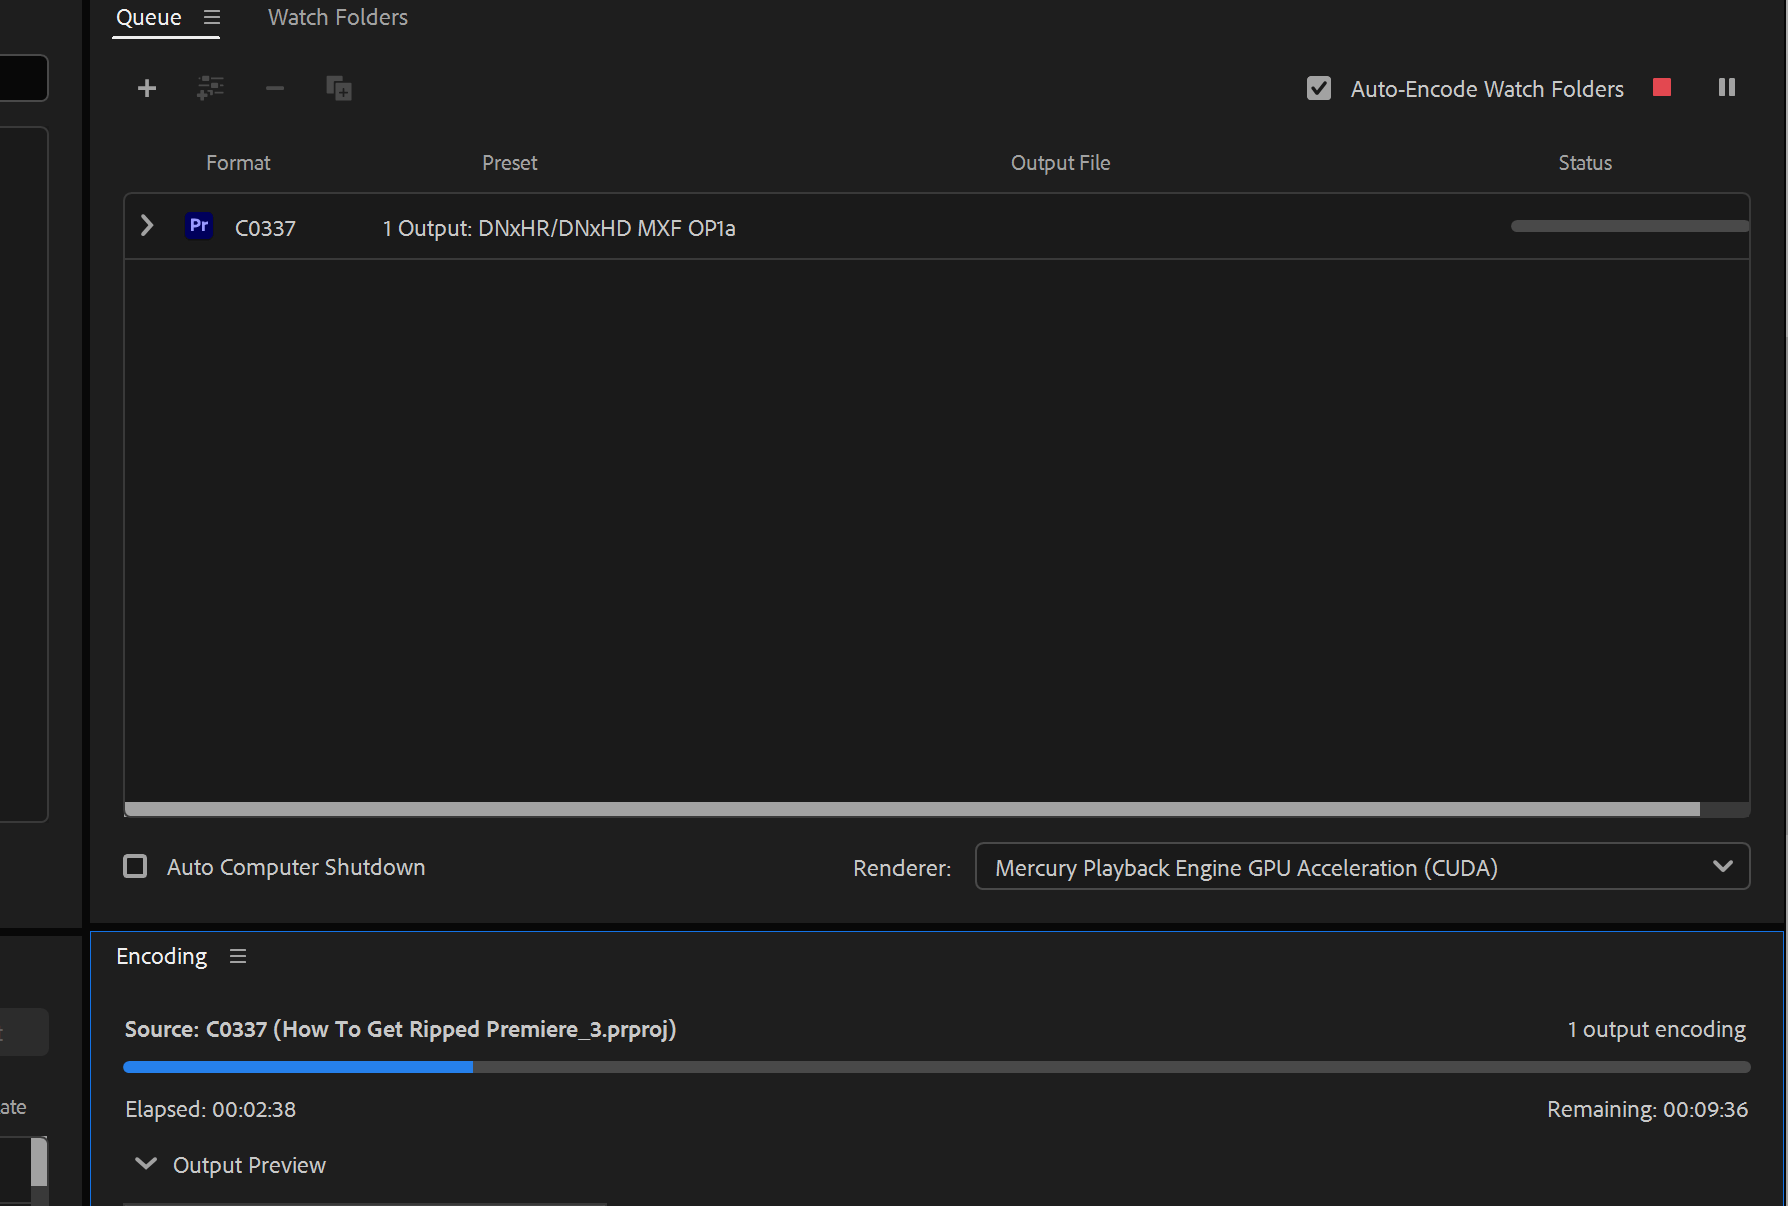Collapse the Output Preview section
This screenshot has width=1788, height=1206.
point(146,1164)
